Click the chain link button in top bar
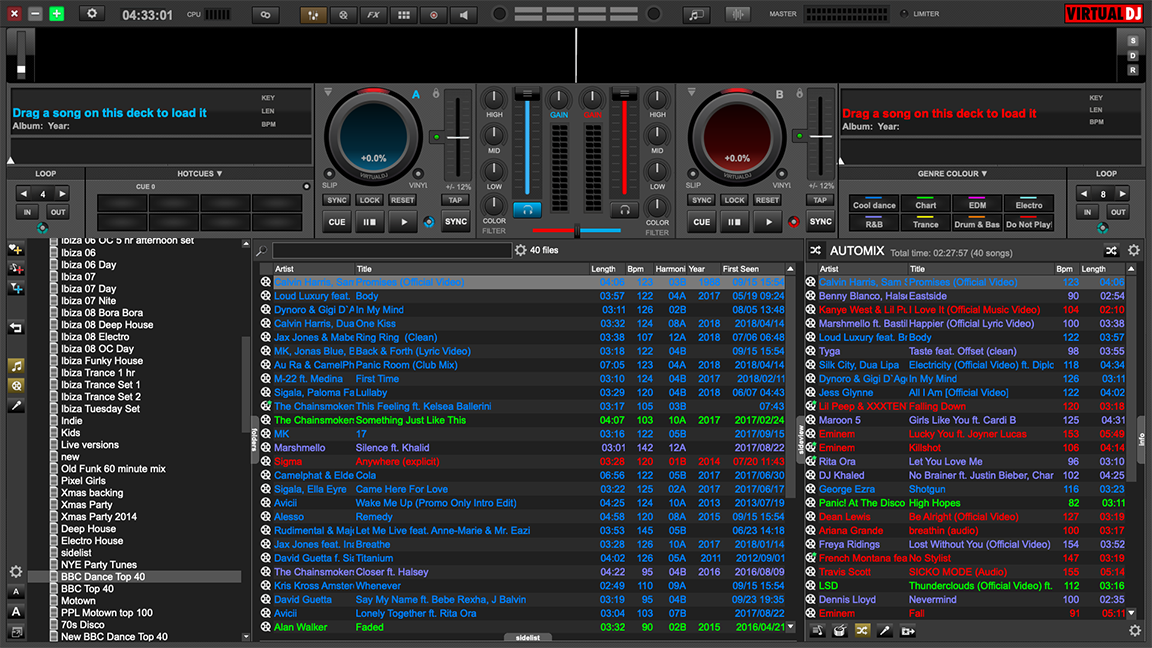This screenshot has width=1152, height=648. click(265, 15)
